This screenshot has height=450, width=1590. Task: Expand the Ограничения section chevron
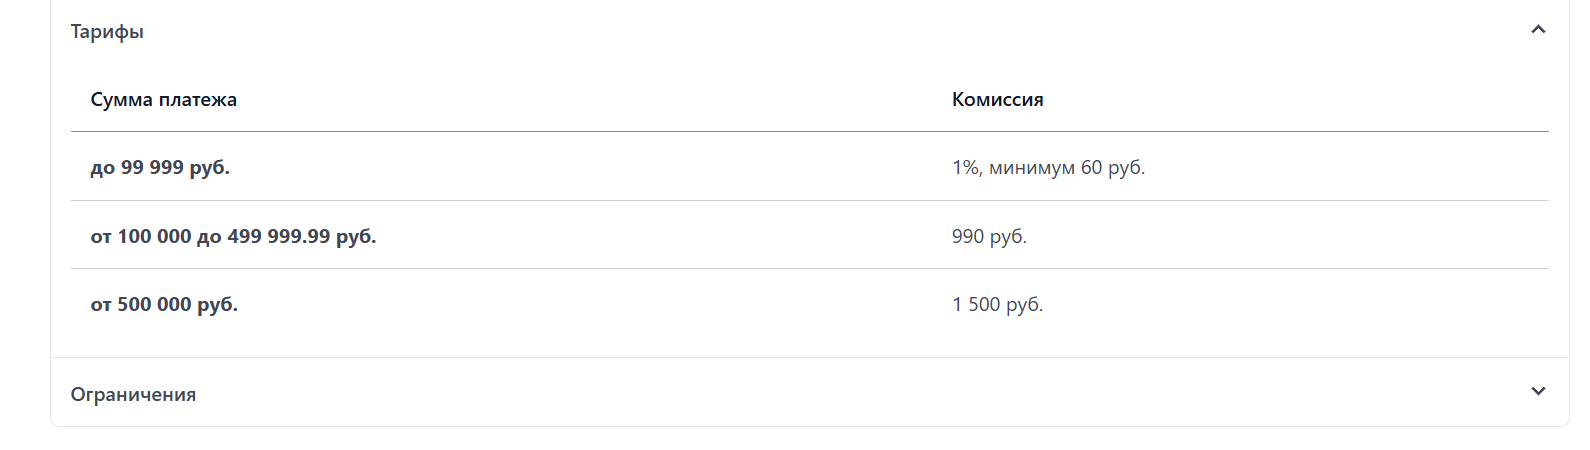(1538, 392)
